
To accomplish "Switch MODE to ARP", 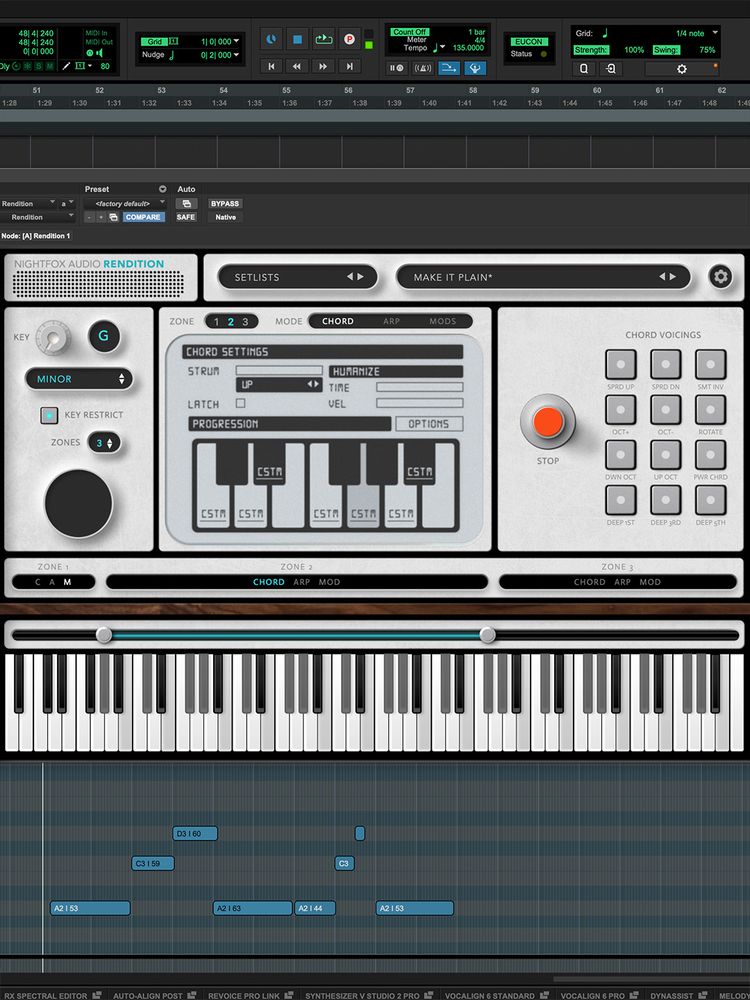I will coord(392,321).
